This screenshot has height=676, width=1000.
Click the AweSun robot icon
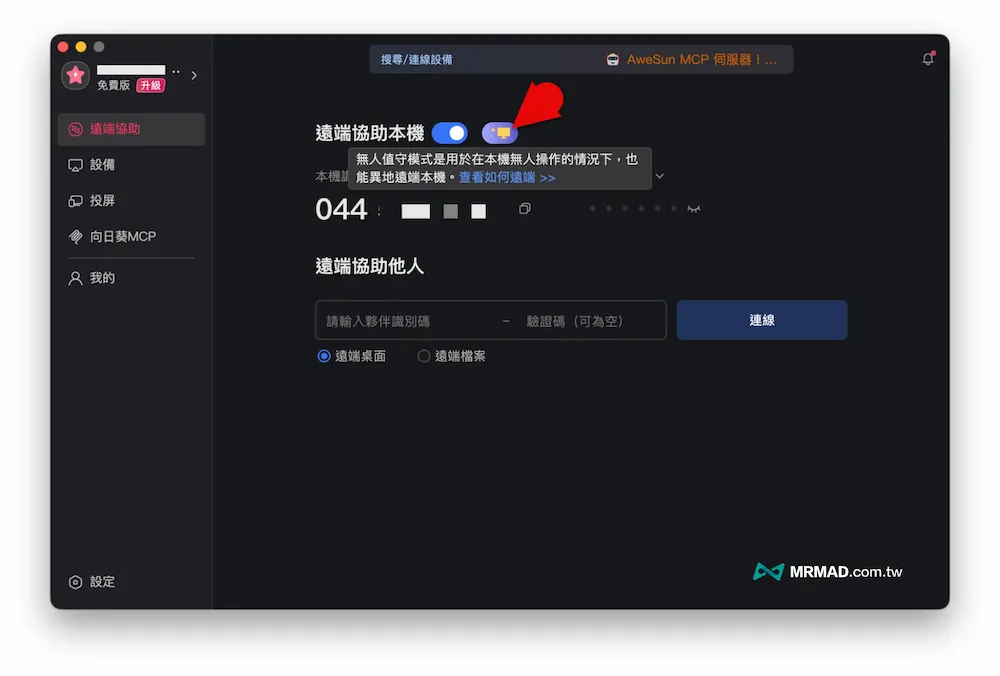point(612,59)
